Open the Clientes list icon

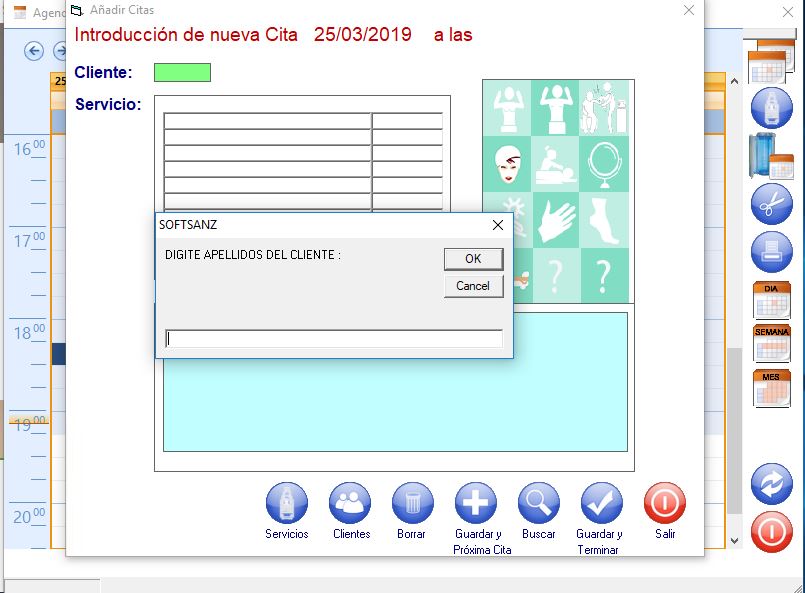pos(350,503)
